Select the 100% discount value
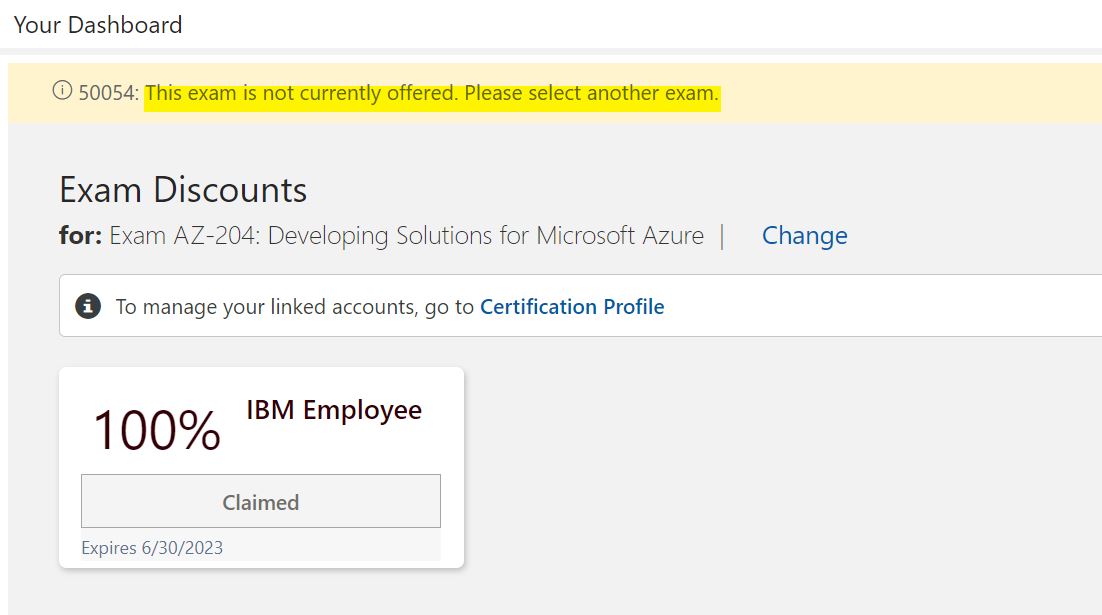1102x615 pixels. click(x=157, y=429)
